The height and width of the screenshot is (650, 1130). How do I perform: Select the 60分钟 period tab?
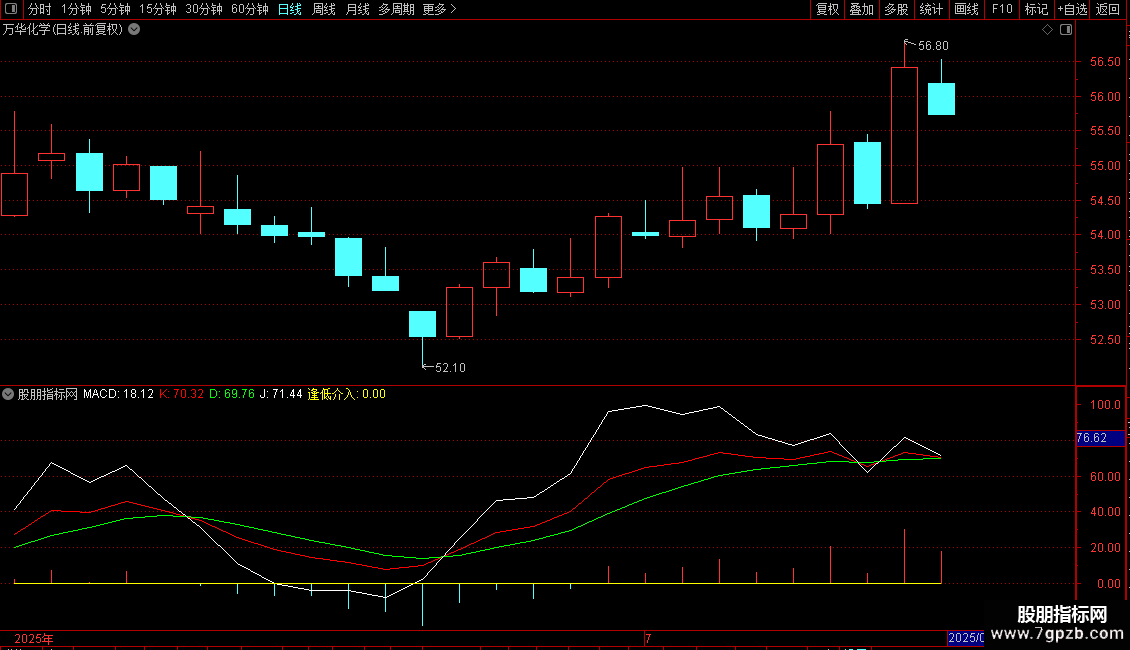pos(249,9)
